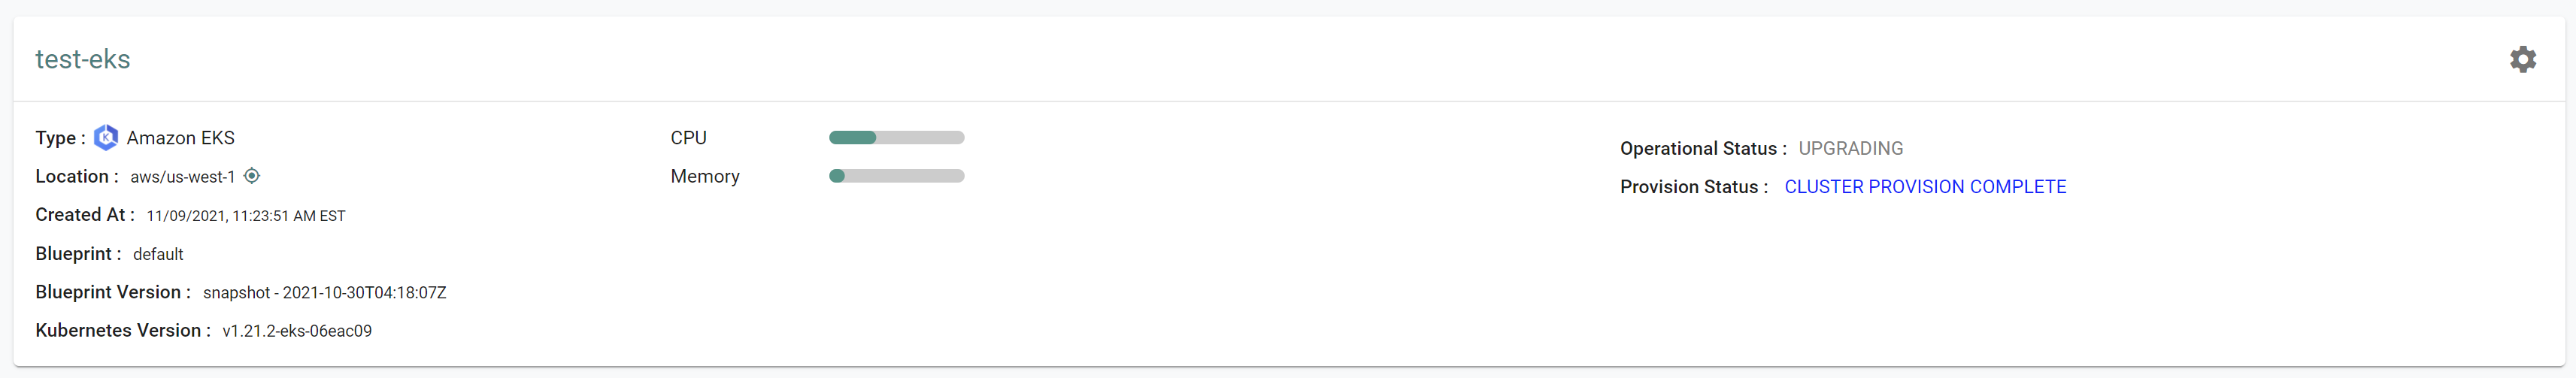Viewport: 2576px width, 378px height.
Task: Select the UPGRADING operational status text
Action: tap(1850, 149)
